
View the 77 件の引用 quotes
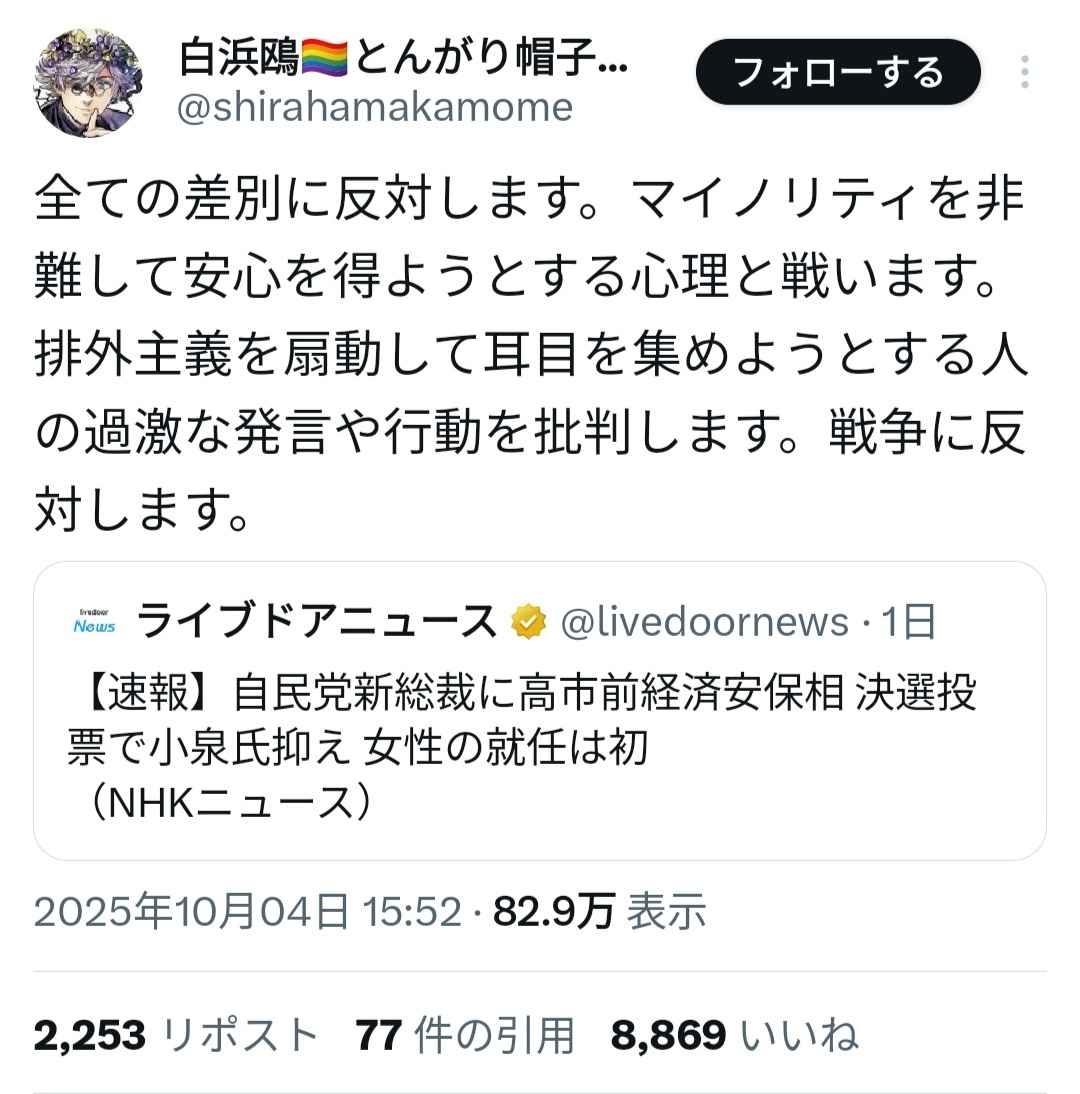tap(465, 1034)
